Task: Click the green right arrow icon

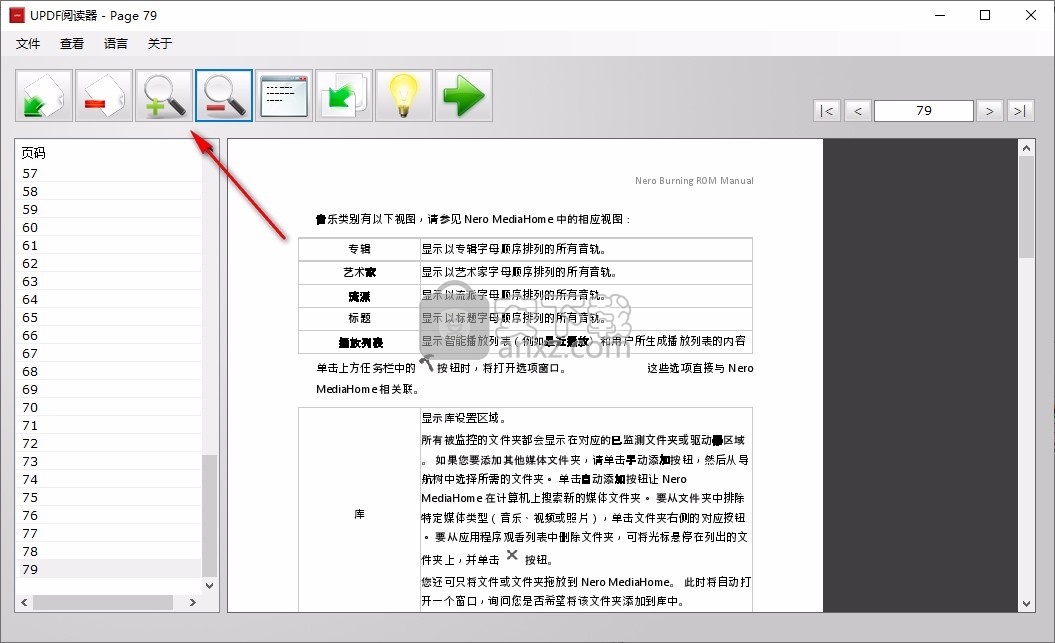Action: pyautogui.click(x=464, y=96)
